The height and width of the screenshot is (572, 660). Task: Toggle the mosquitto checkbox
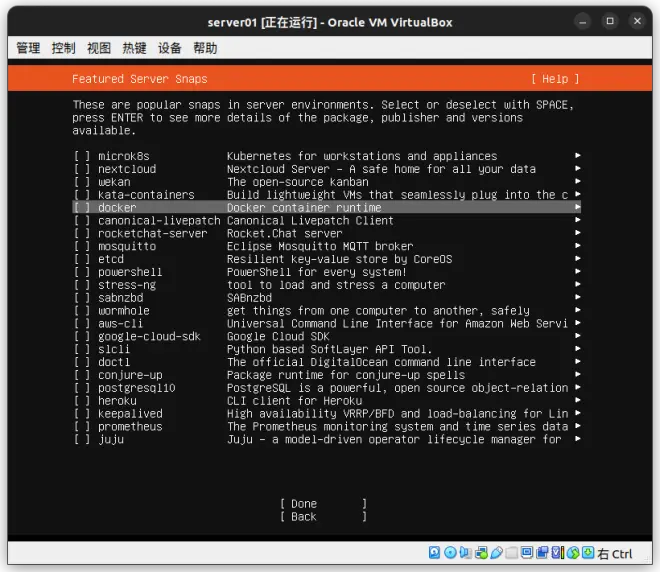[x=82, y=246]
